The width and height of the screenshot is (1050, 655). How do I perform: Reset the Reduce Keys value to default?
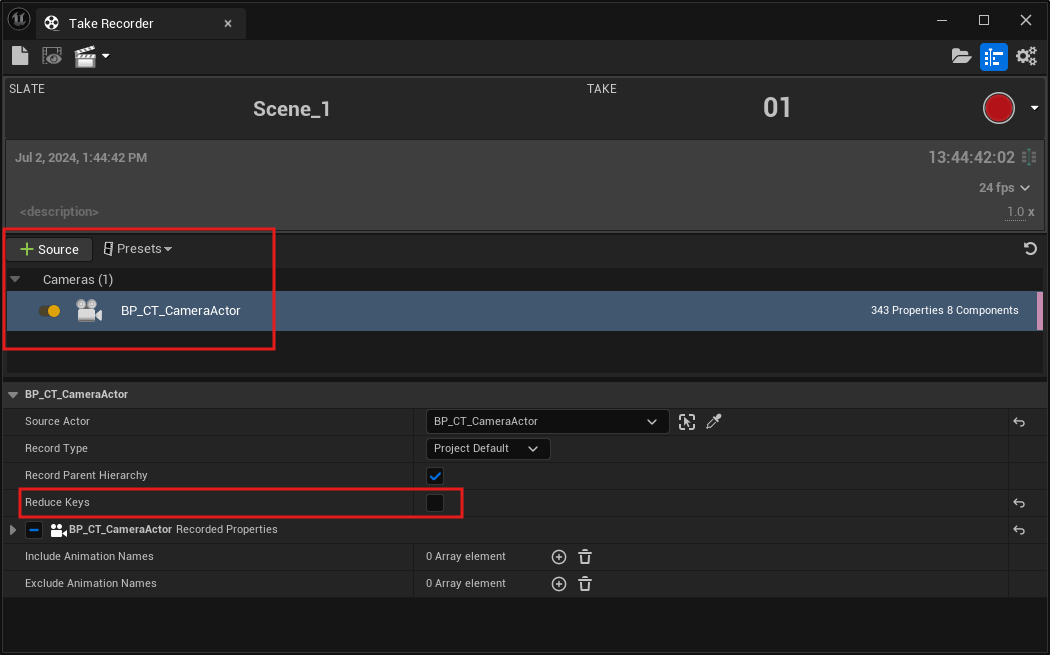tap(1019, 503)
